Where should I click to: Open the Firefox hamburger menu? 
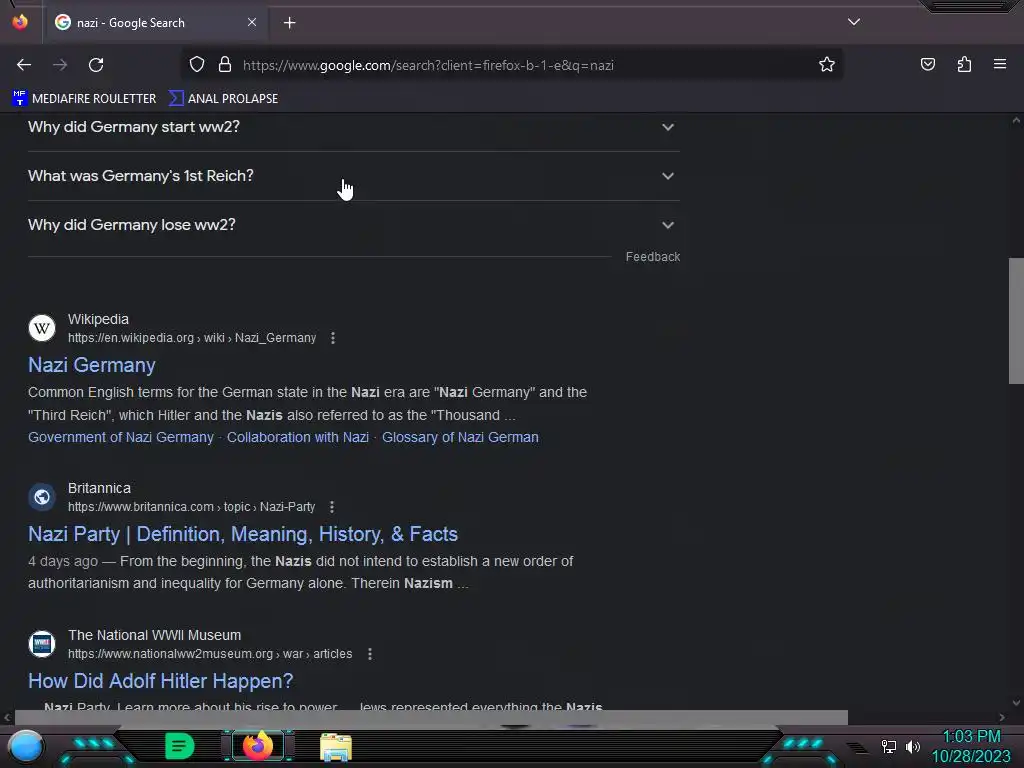[1000, 64]
